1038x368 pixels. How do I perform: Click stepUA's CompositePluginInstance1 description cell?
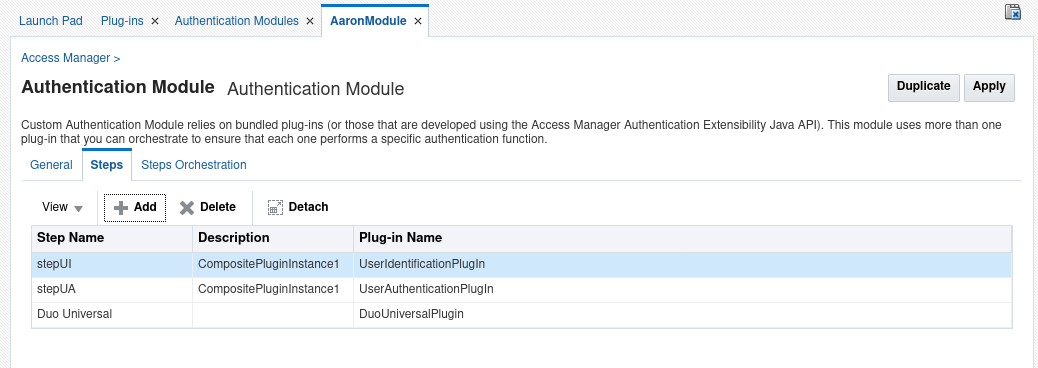tap(273, 289)
